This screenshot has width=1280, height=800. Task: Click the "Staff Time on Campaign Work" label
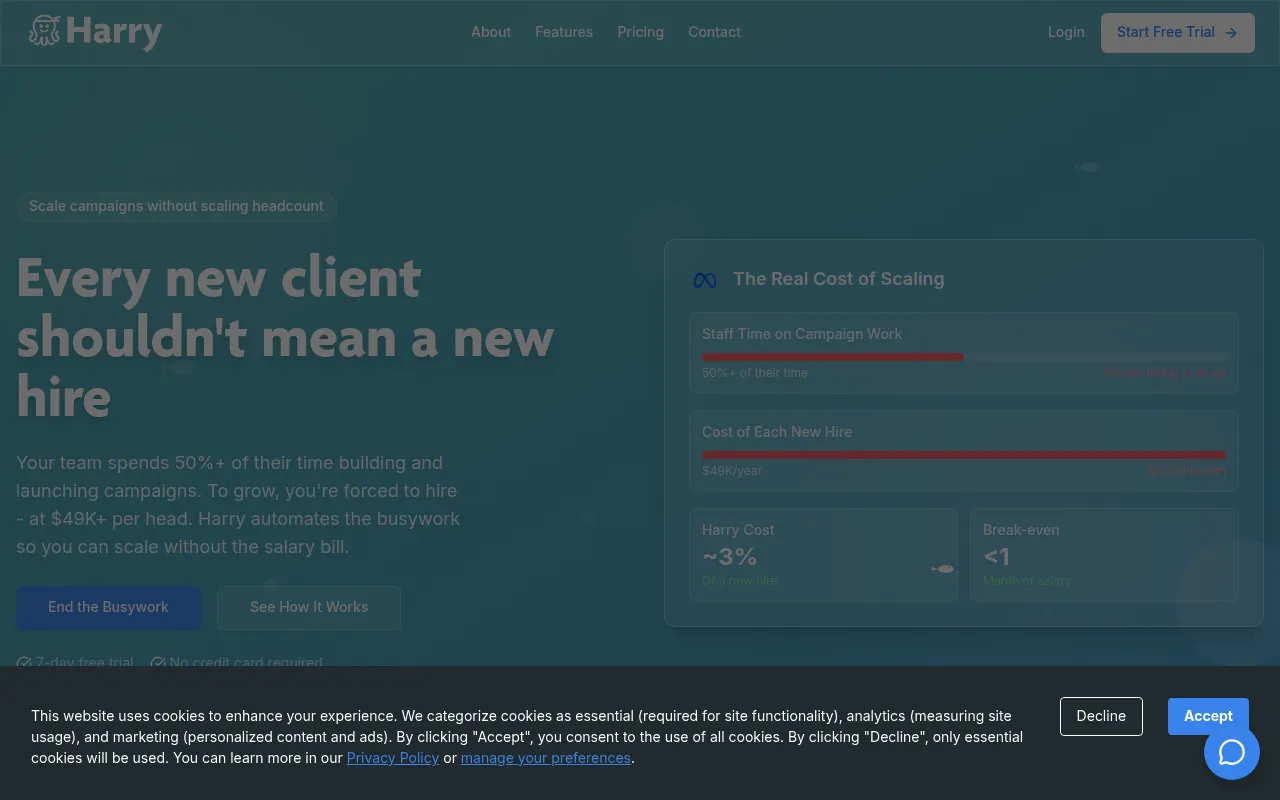pos(802,334)
